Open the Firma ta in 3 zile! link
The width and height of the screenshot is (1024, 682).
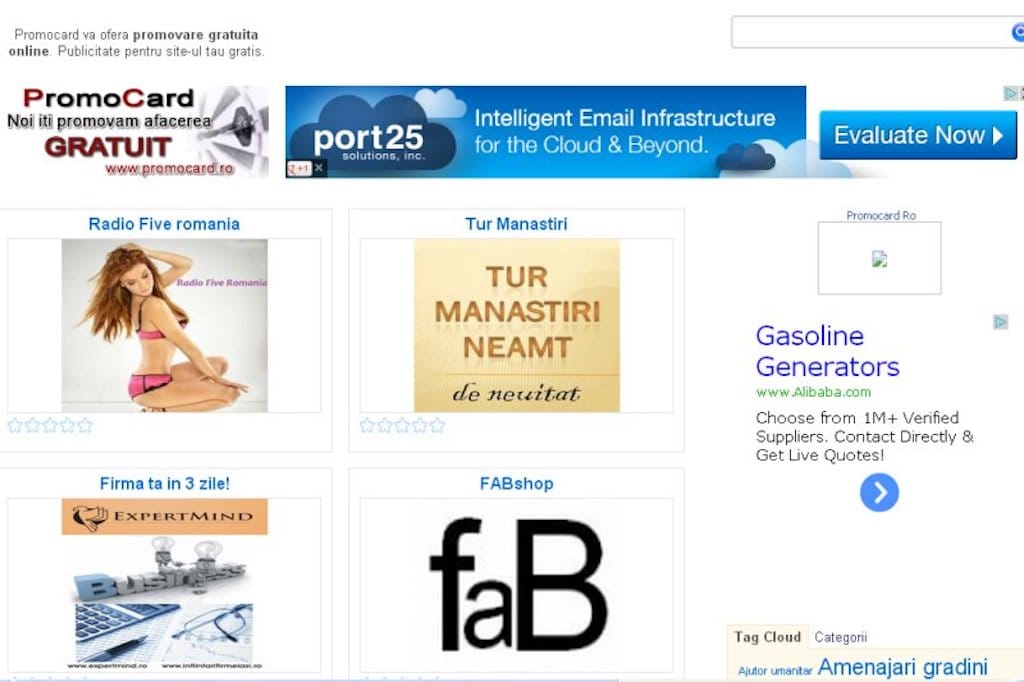pyautogui.click(x=165, y=483)
